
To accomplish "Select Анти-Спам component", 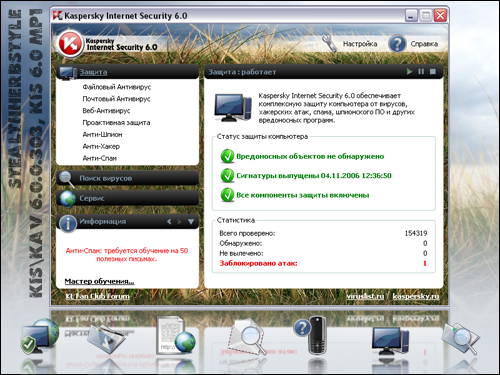I will [x=100, y=158].
